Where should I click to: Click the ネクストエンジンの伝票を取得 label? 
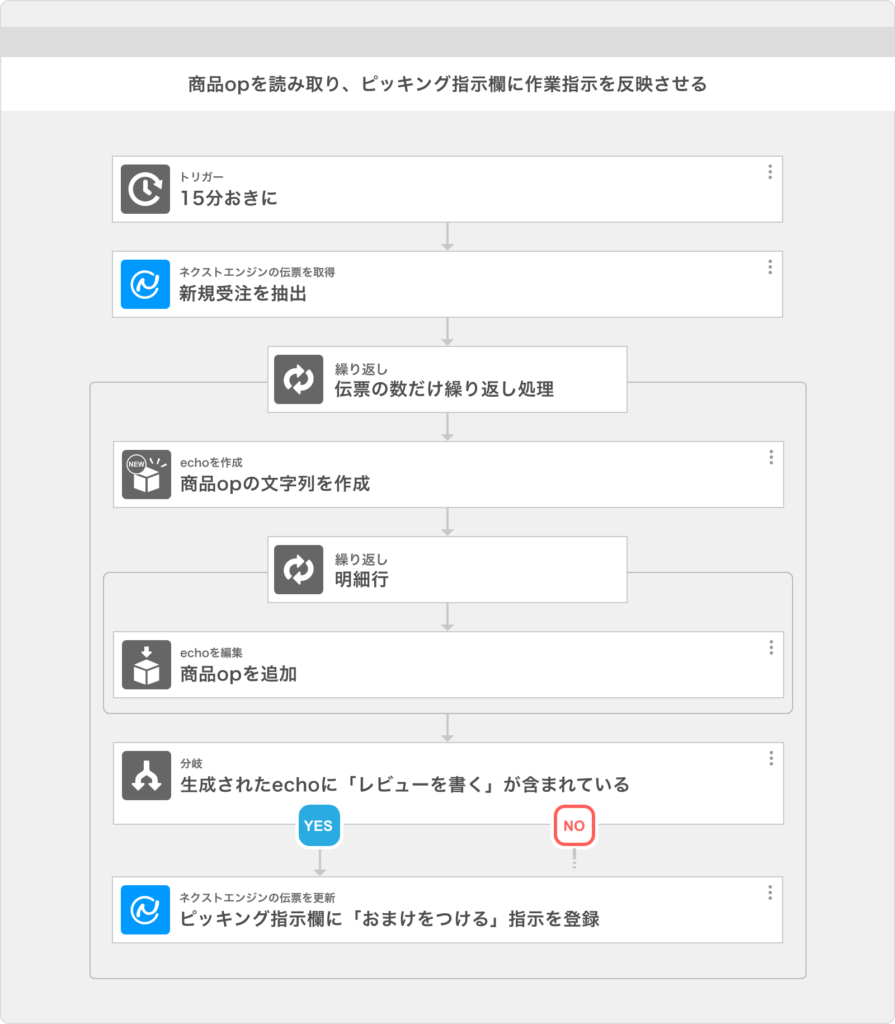[x=257, y=272]
